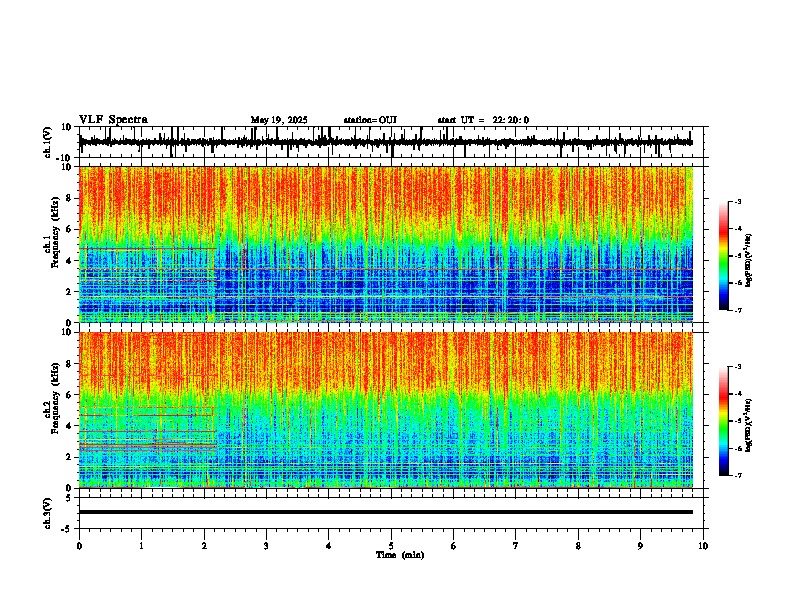
Task: Click the time axis tick label '2'
Action: (x=204, y=546)
